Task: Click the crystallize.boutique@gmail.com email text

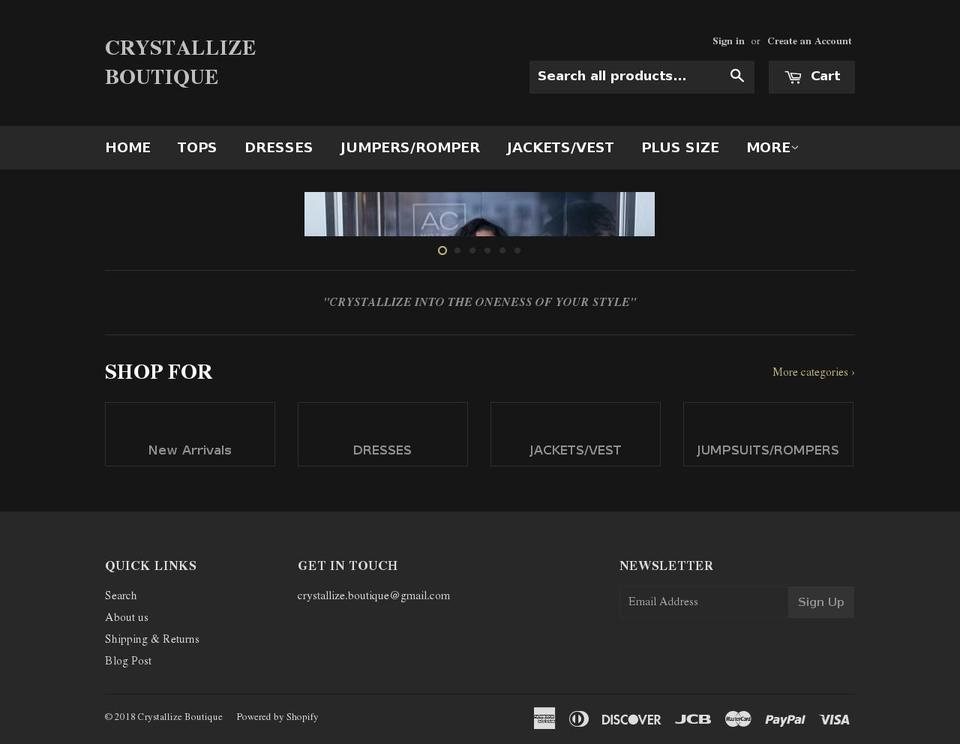Action: tap(373, 596)
